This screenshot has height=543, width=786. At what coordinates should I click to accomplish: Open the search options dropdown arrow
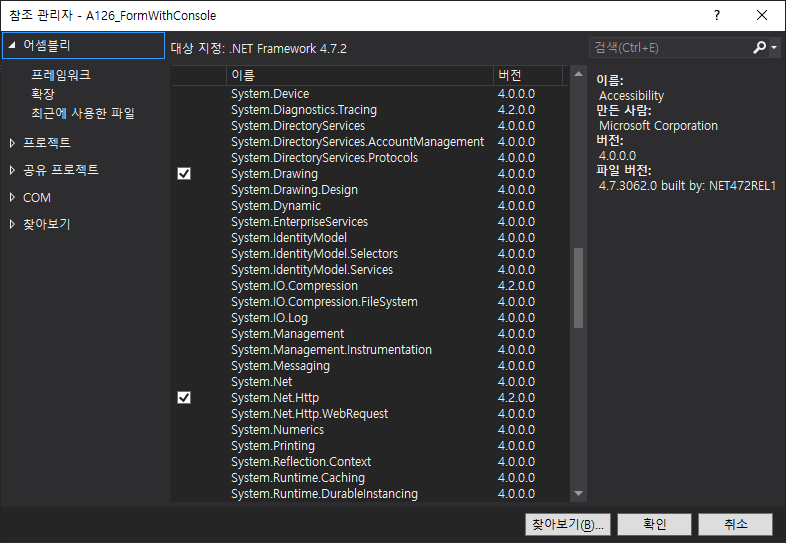[774, 48]
